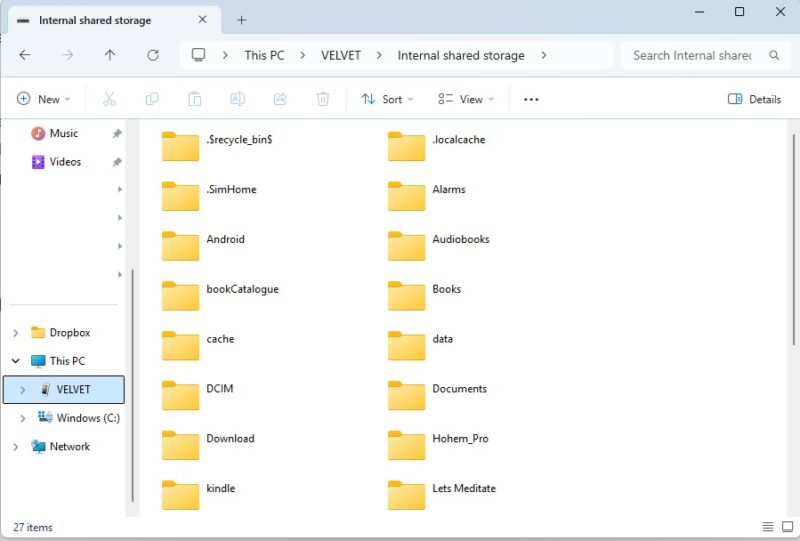Open the View dropdown menu
The image size is (800, 541).
[x=466, y=99]
